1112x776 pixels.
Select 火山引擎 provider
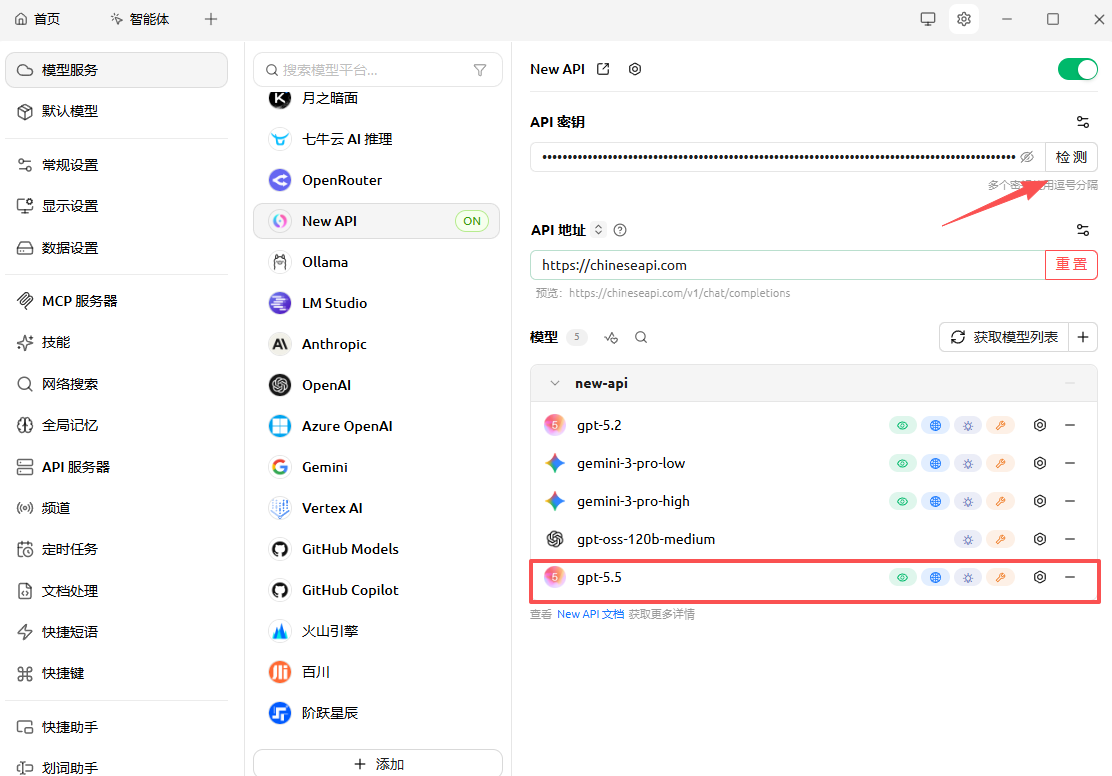[377, 631]
